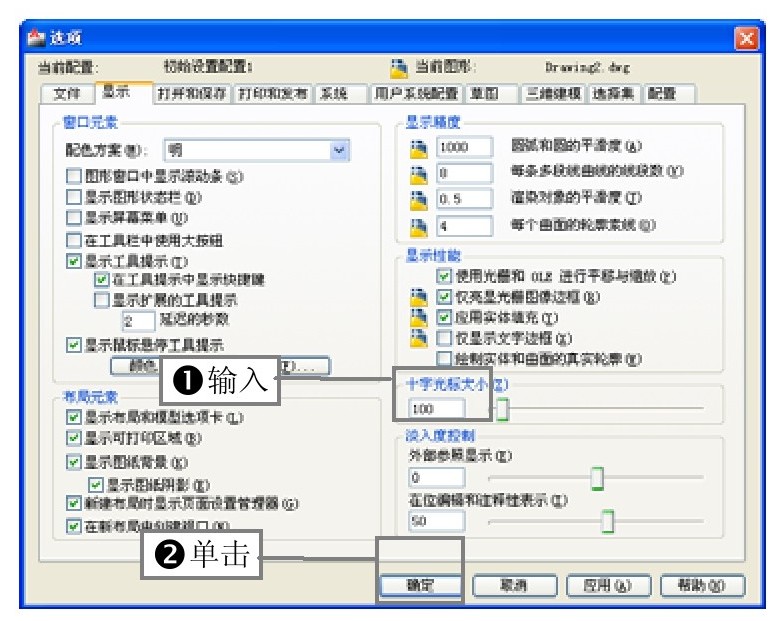Go to the 用户系统配置 tab
The width and height of the screenshot is (779, 621).
[416, 94]
